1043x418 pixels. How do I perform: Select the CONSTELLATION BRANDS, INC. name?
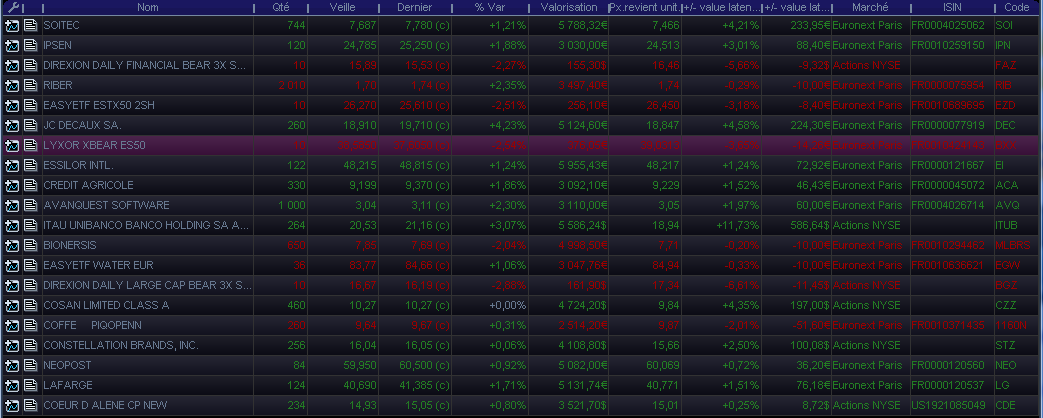121,345
